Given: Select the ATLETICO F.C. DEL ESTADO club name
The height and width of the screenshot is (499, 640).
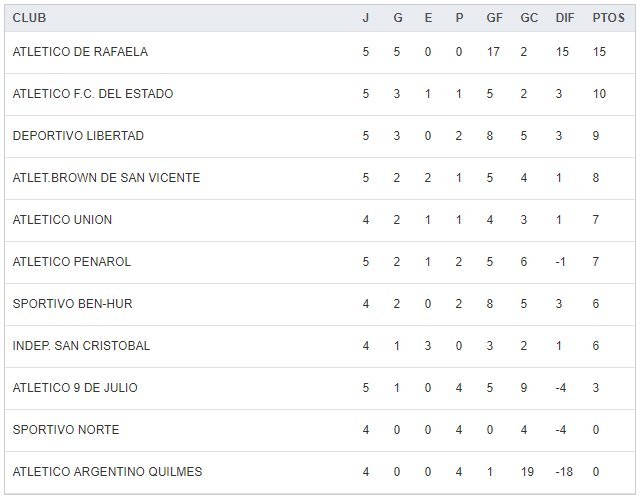Looking at the screenshot, I should [93, 94].
